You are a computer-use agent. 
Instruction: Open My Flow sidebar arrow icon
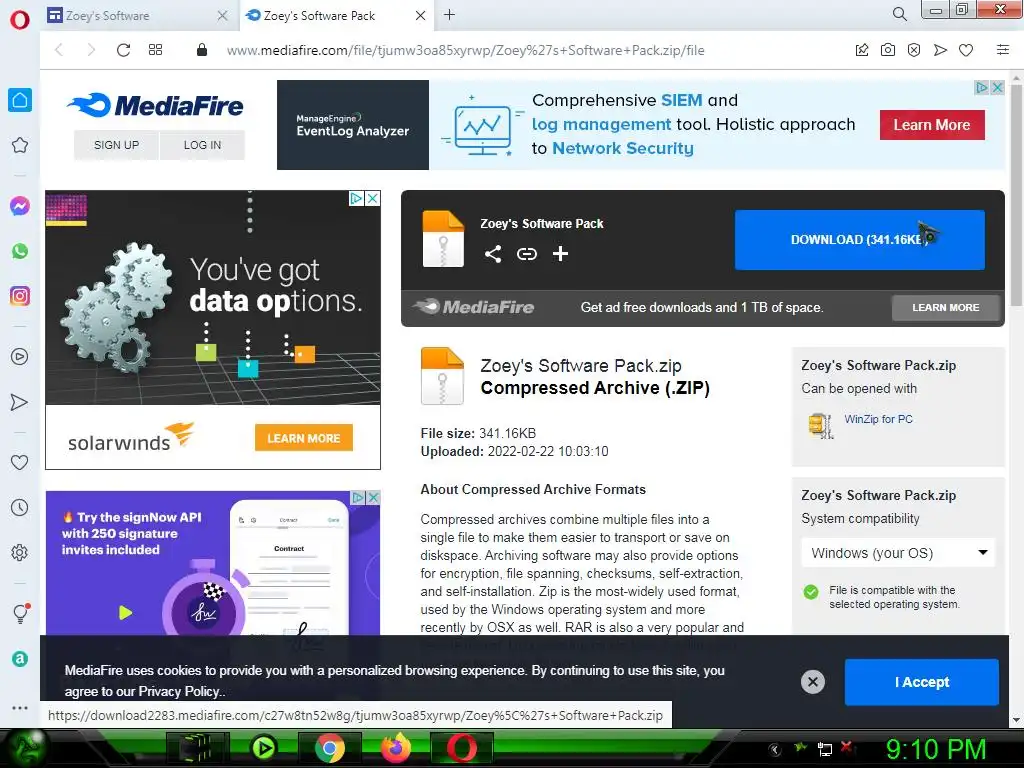(x=20, y=402)
